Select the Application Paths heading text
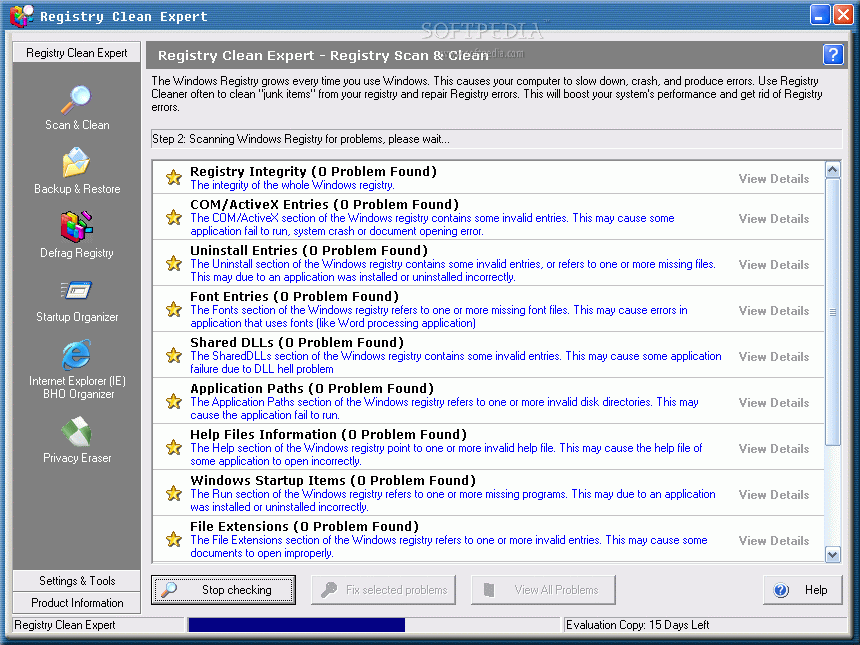 [312, 389]
